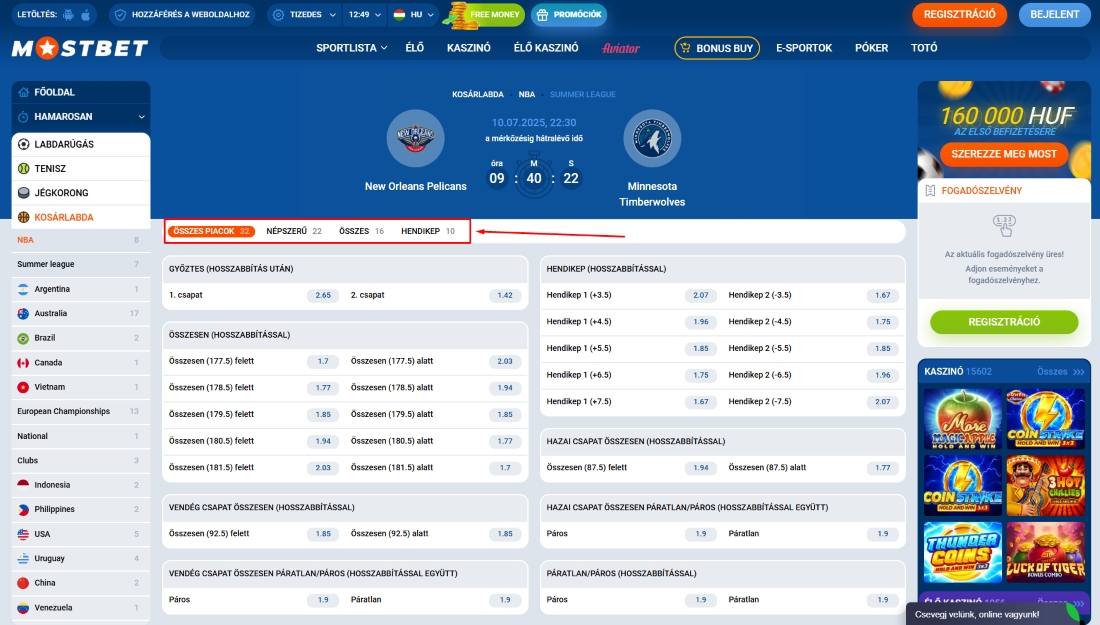Select the Népszerű markets tab
Screen dimensions: 1100x625
pyautogui.click(x=294, y=231)
